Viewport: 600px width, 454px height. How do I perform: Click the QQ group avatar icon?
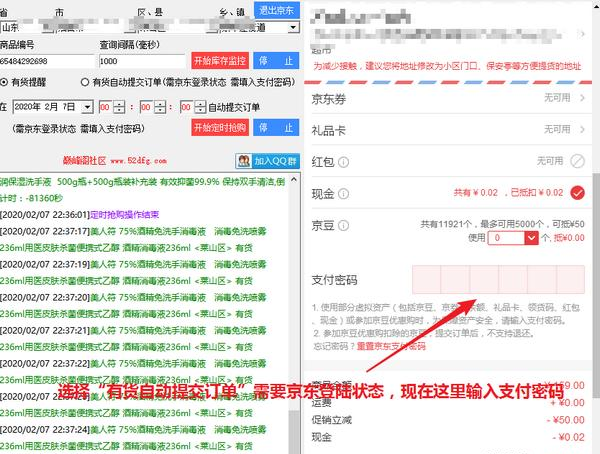click(243, 161)
